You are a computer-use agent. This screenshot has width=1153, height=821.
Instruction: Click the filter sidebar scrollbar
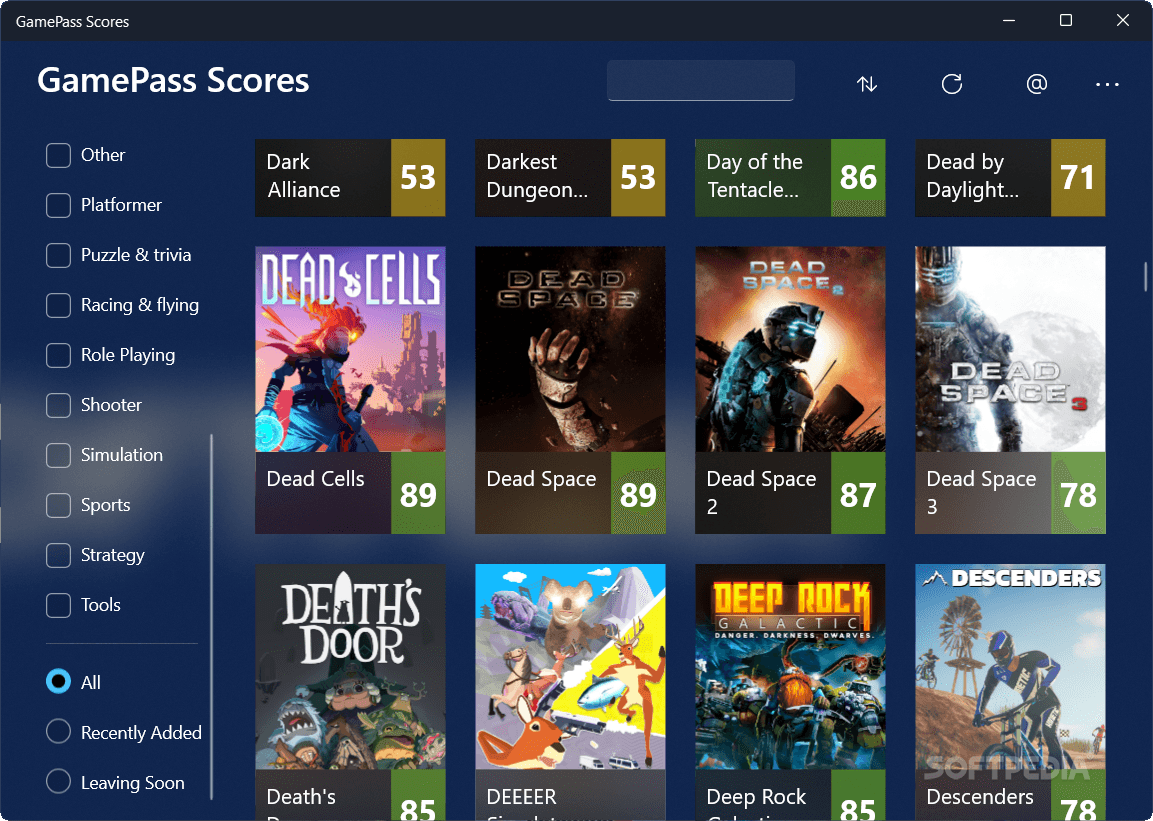click(211, 616)
